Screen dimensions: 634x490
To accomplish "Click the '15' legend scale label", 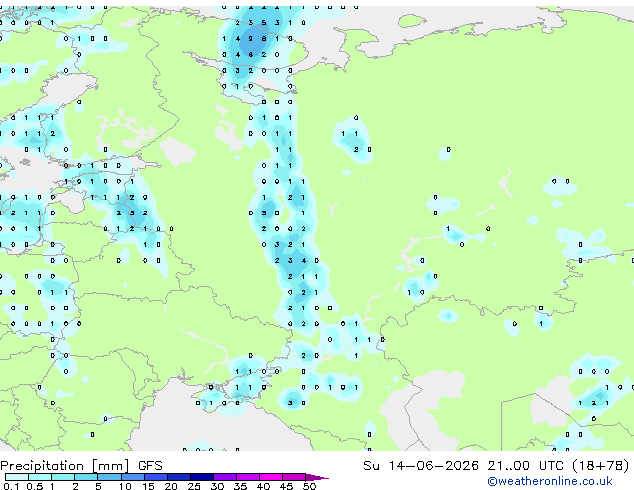I will [148, 486].
